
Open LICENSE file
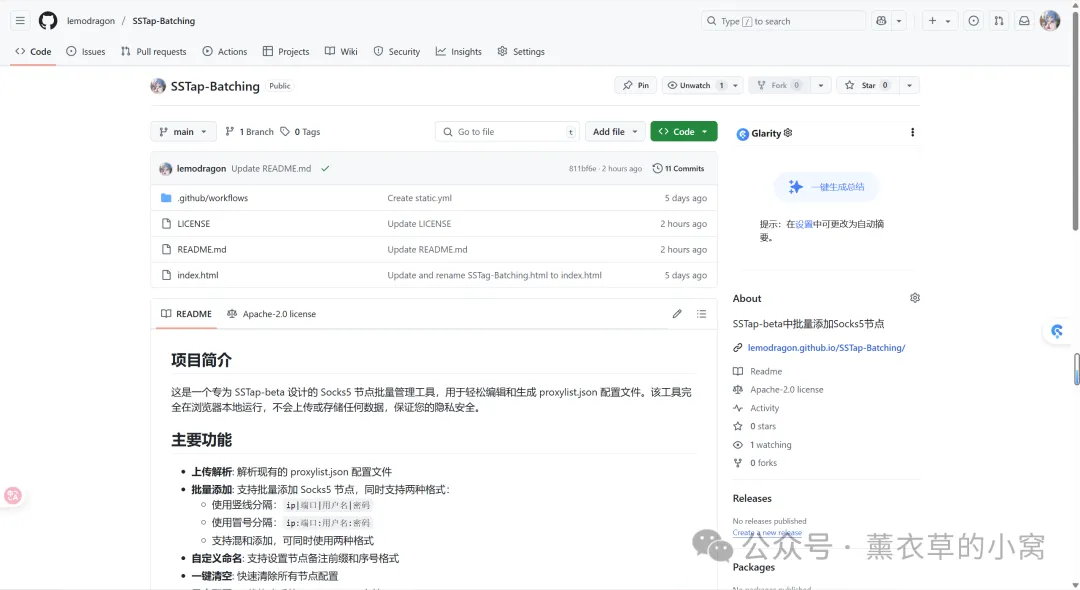194,224
